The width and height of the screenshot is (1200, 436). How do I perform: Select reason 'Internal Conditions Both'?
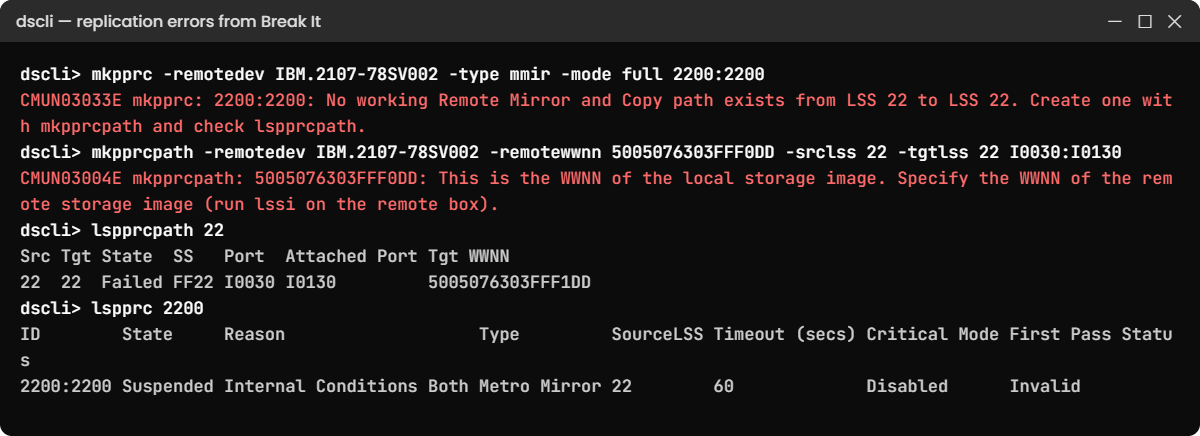[346, 387]
